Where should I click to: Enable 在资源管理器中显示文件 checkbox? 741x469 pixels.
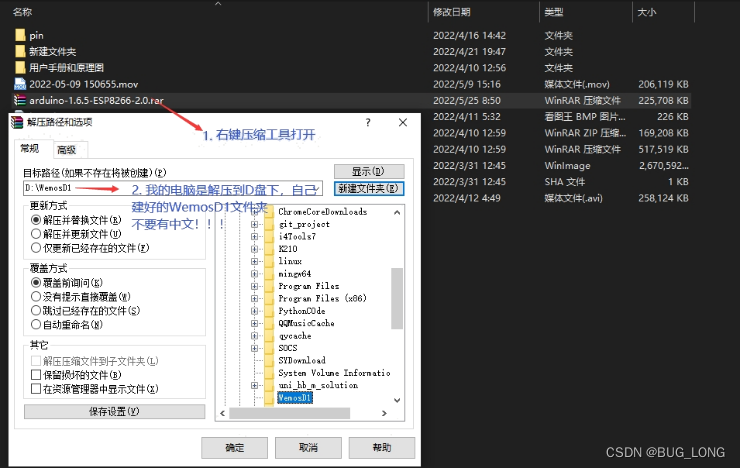(35, 389)
